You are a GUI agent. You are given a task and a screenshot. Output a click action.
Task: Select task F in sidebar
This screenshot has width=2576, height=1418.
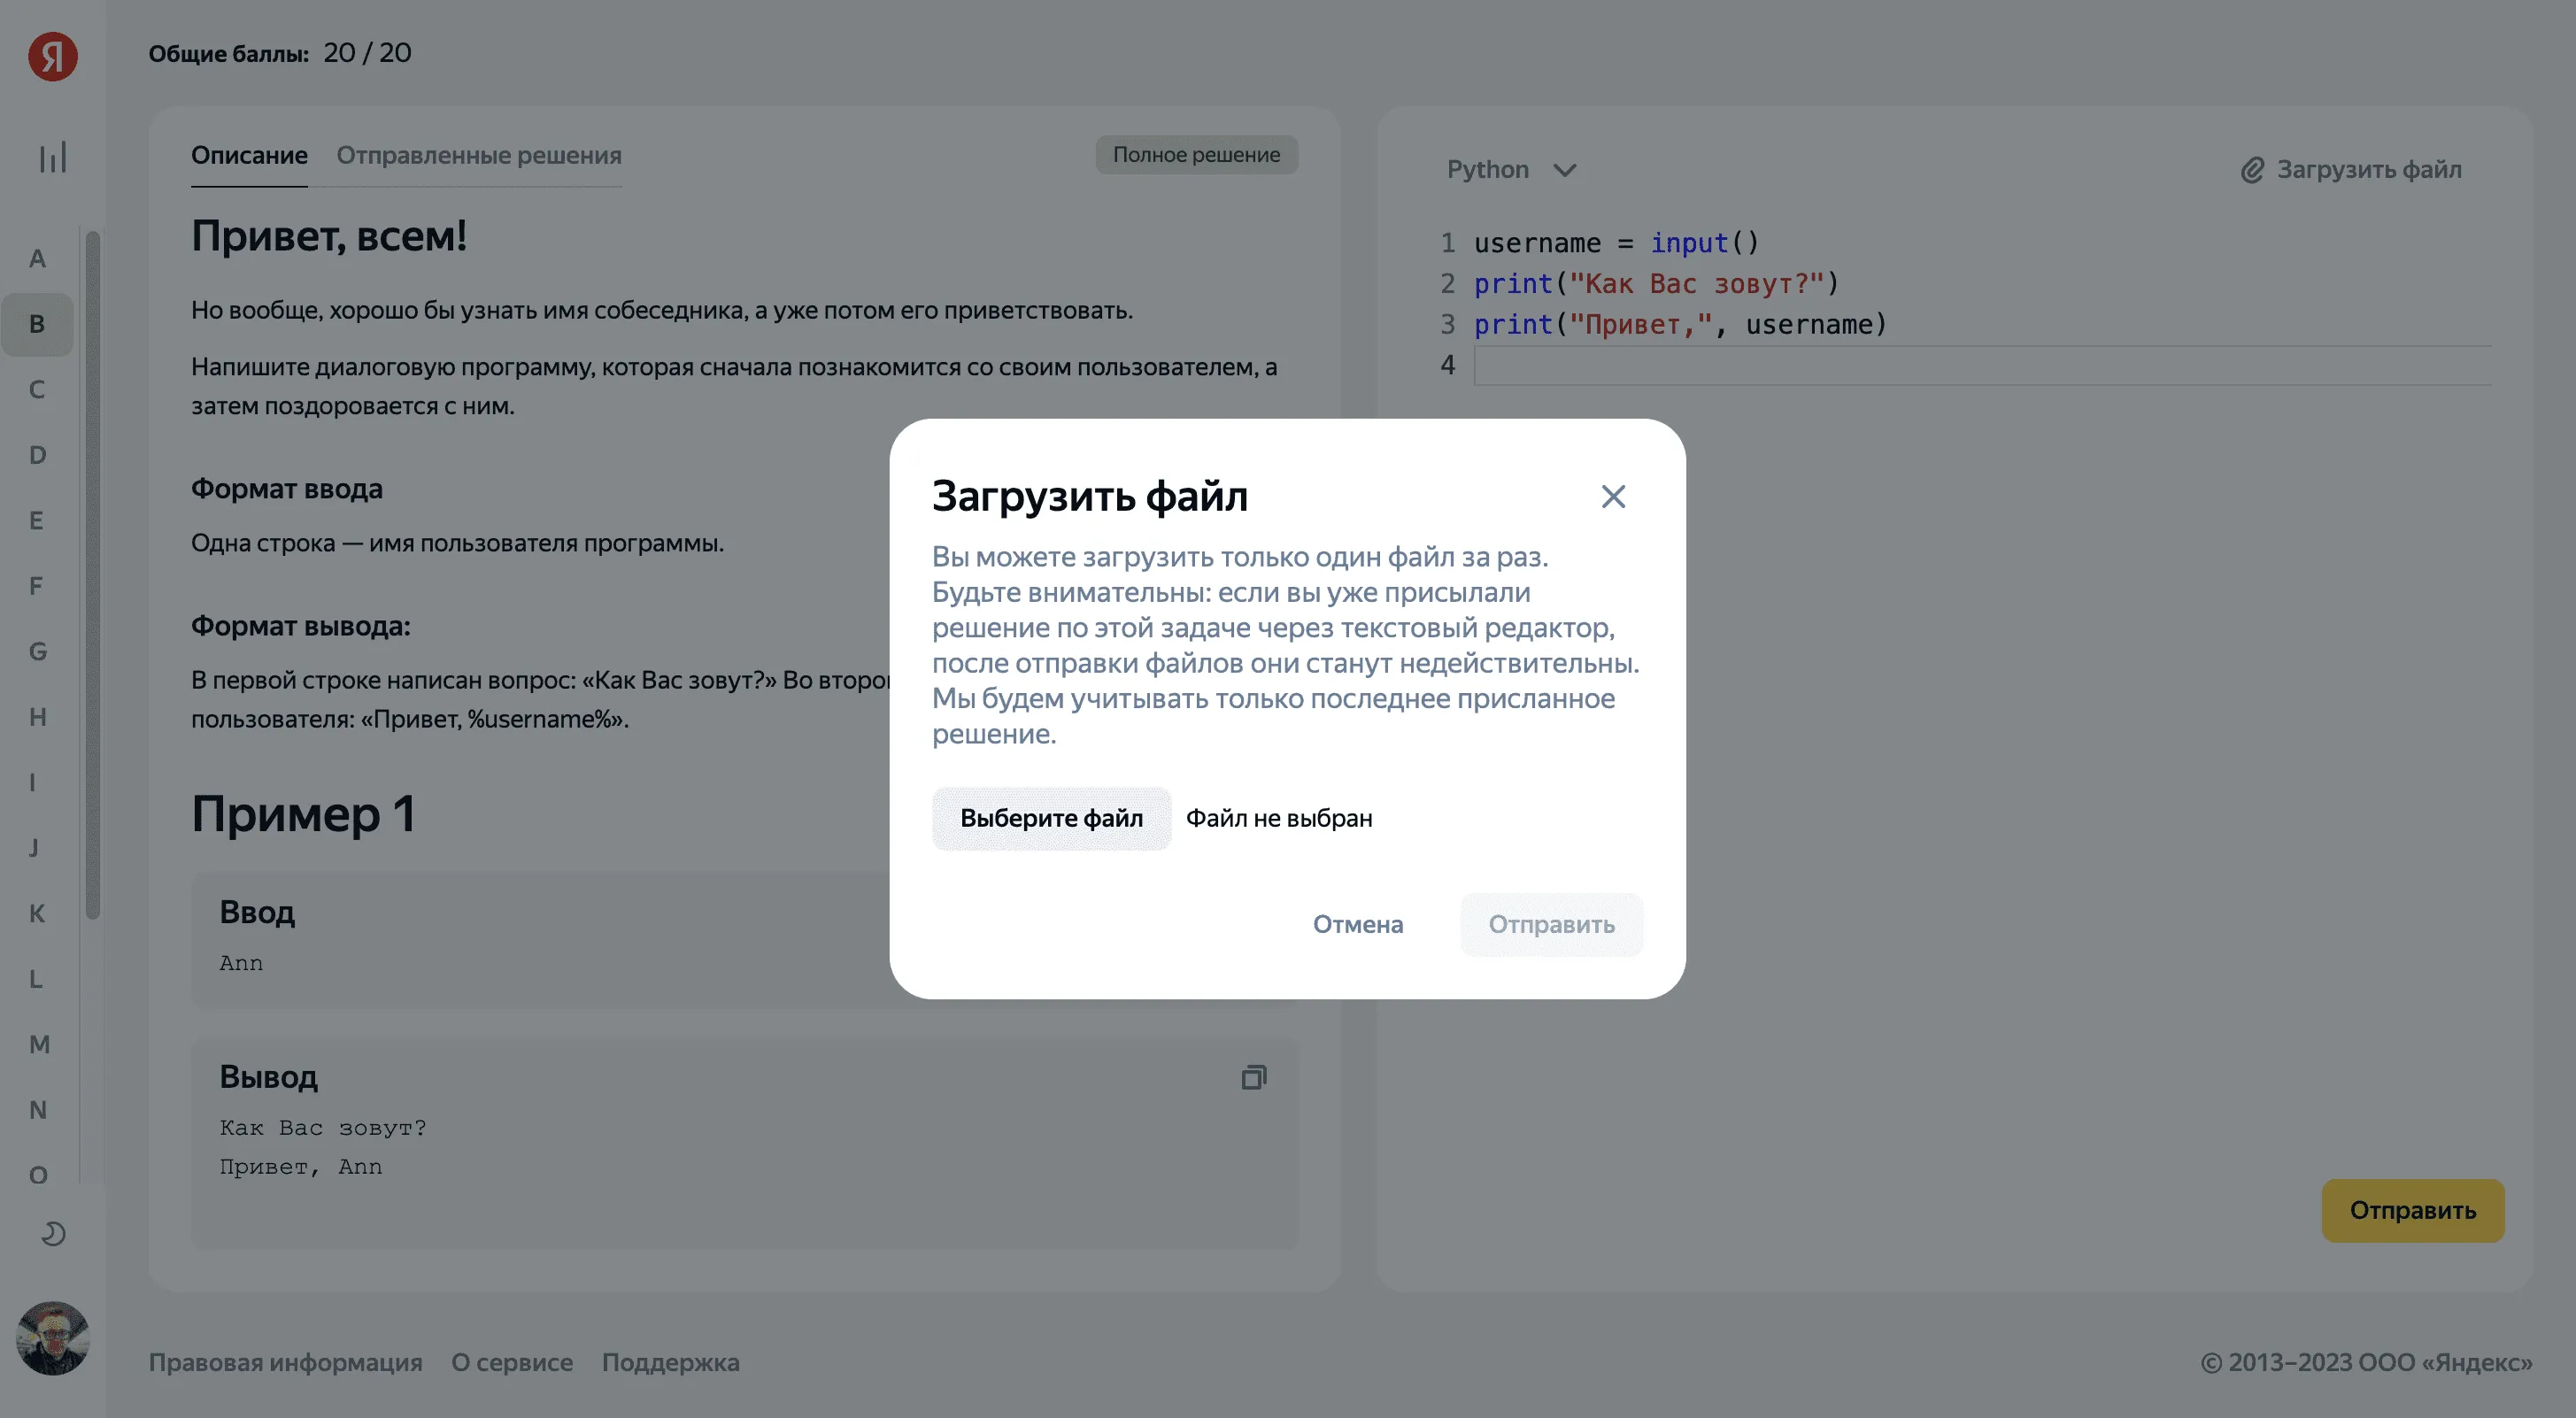pos(37,586)
